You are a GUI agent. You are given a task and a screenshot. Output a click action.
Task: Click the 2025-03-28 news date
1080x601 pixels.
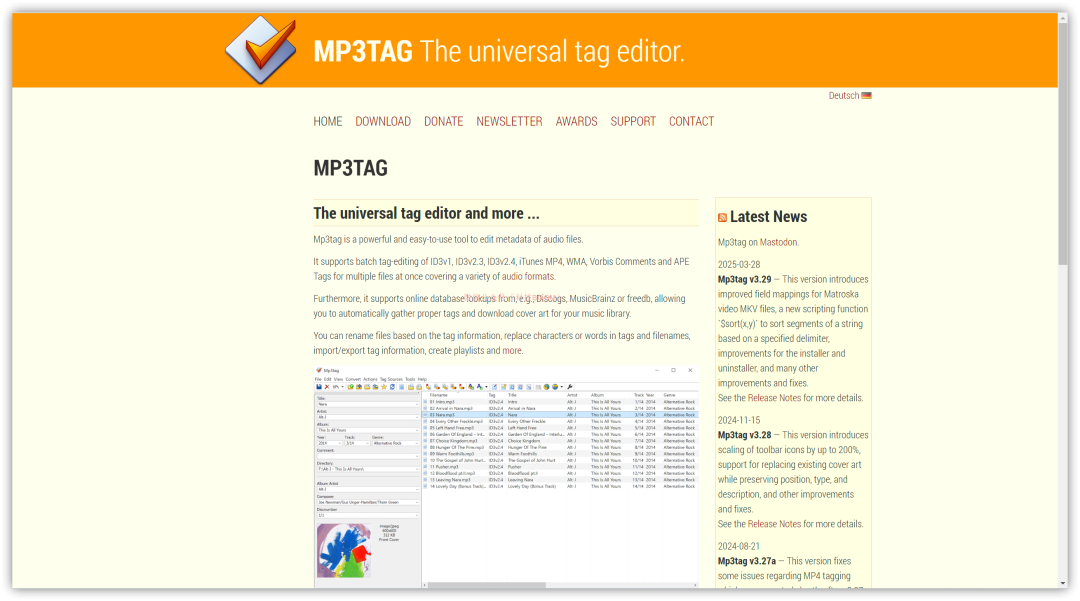click(739, 264)
